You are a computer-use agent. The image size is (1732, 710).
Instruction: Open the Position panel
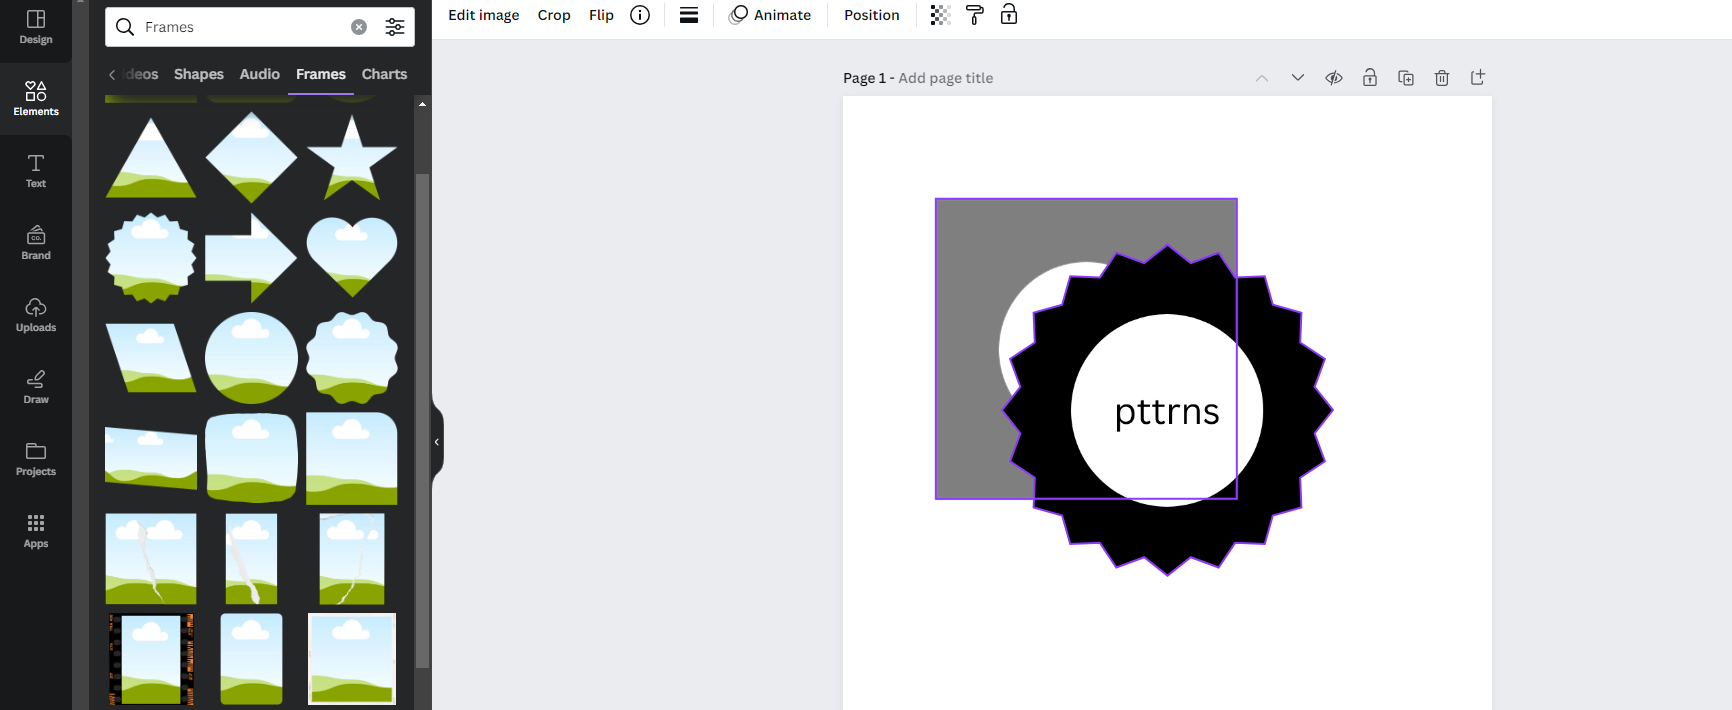pos(872,15)
